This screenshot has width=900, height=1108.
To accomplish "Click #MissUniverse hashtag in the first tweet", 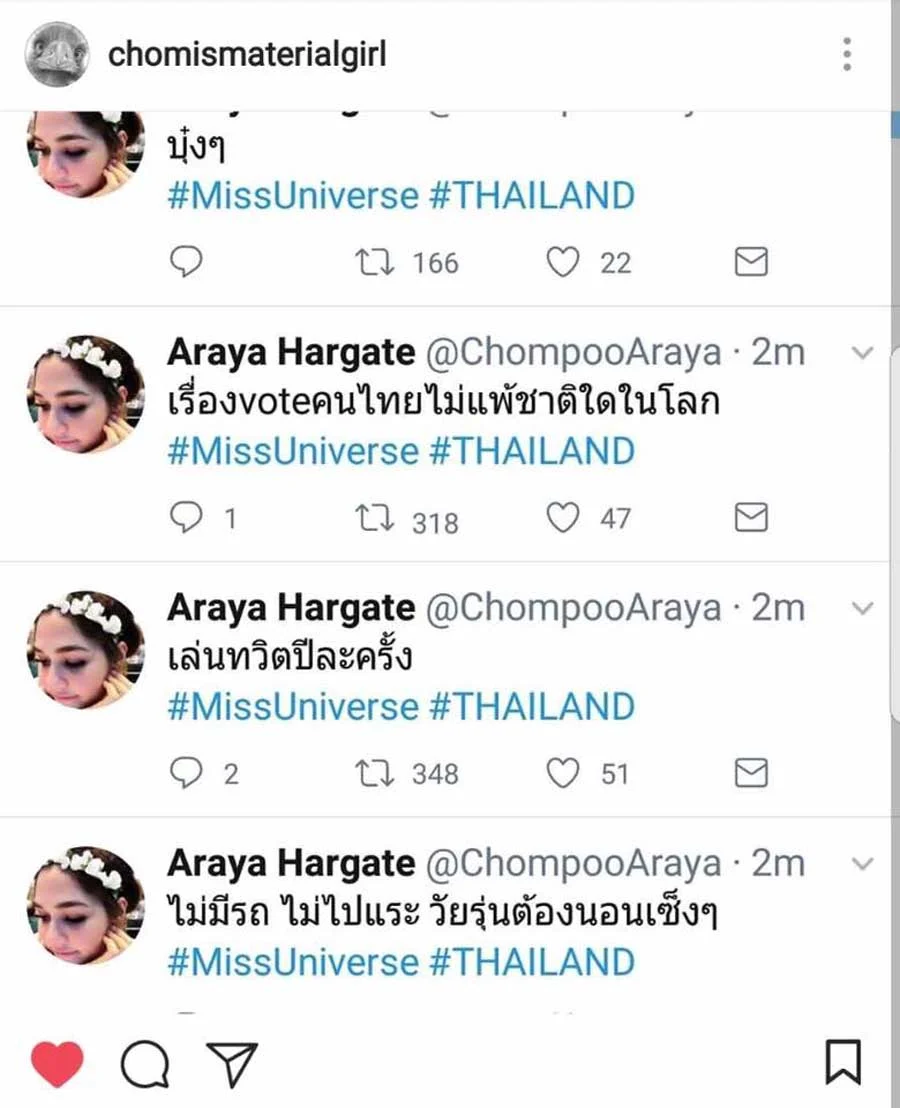I will click(x=293, y=196).
